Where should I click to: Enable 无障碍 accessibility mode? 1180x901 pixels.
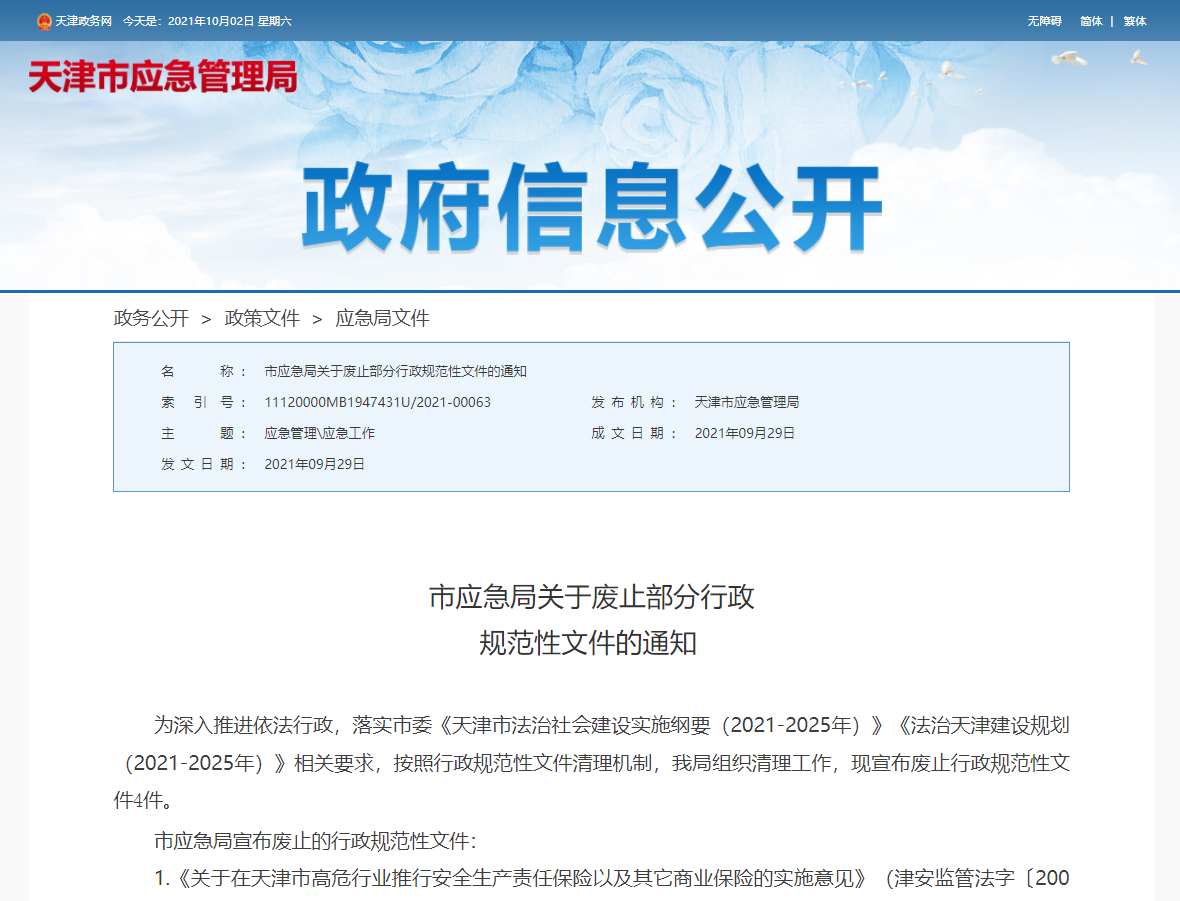[1044, 21]
